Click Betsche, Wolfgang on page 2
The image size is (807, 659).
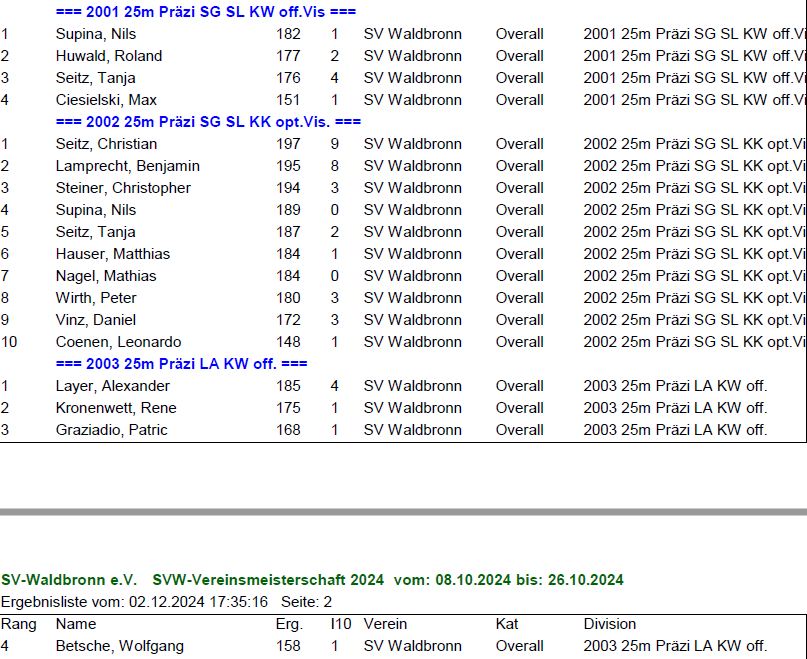tap(119, 646)
